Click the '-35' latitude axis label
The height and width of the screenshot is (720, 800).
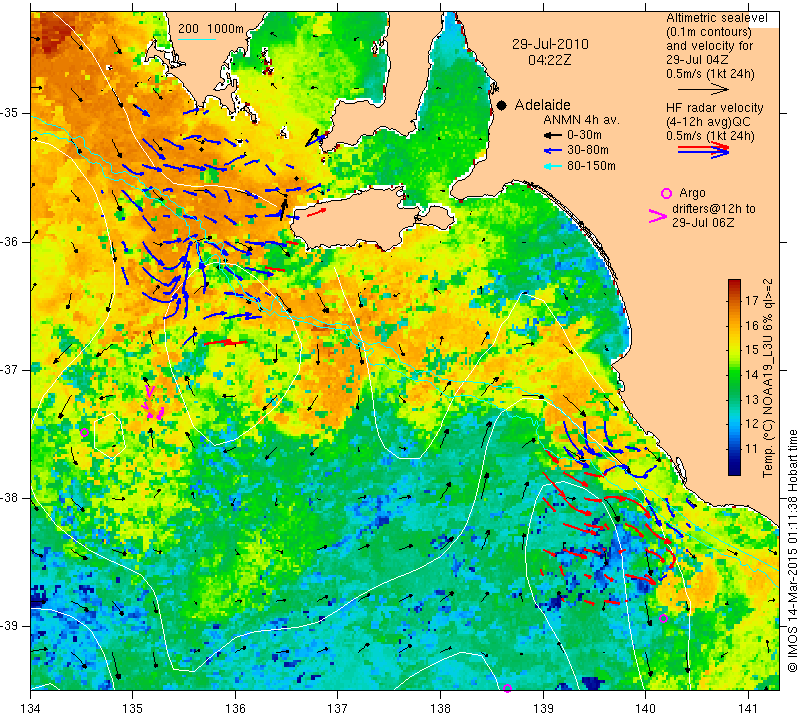[x=11, y=113]
